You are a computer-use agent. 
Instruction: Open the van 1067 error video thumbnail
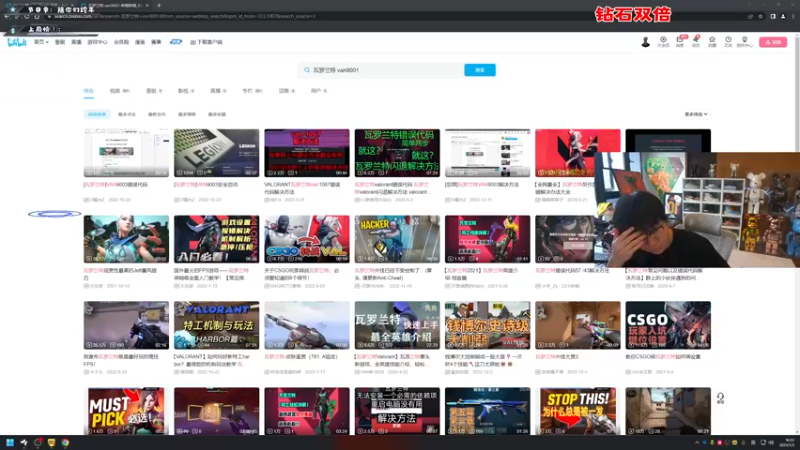coord(307,153)
